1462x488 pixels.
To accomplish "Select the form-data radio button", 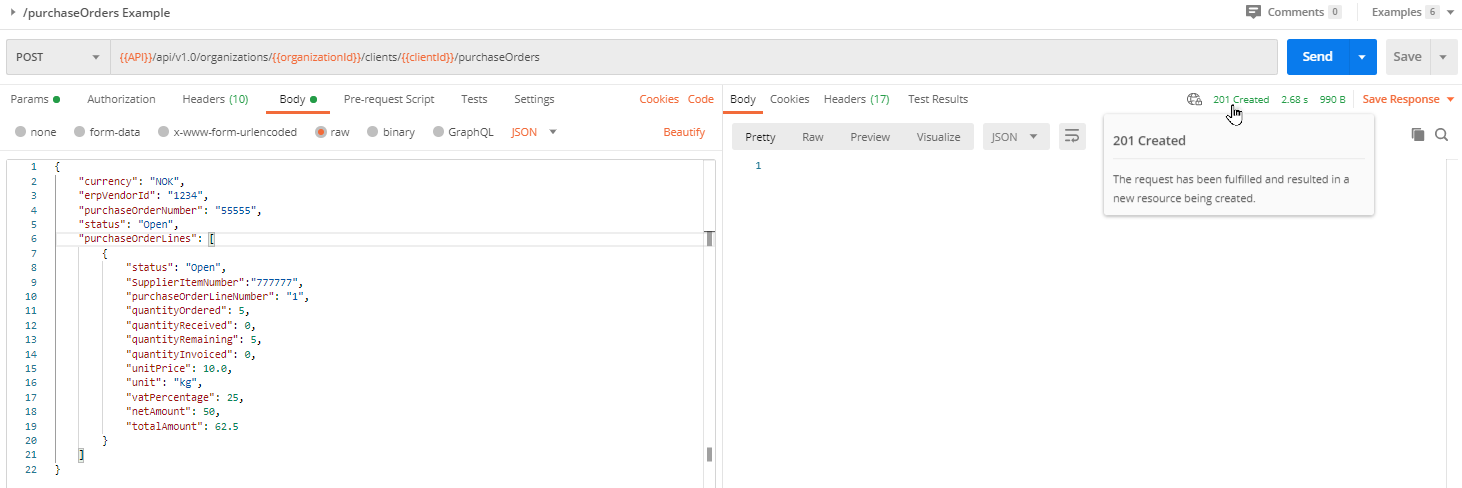I will point(80,132).
